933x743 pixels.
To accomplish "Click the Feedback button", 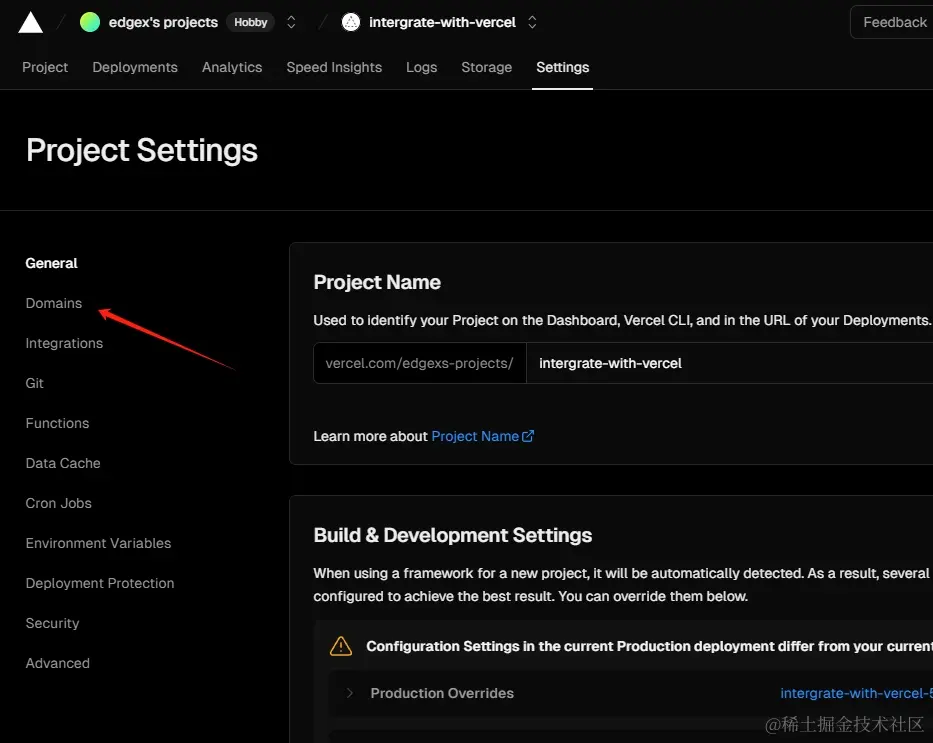I will 893,22.
